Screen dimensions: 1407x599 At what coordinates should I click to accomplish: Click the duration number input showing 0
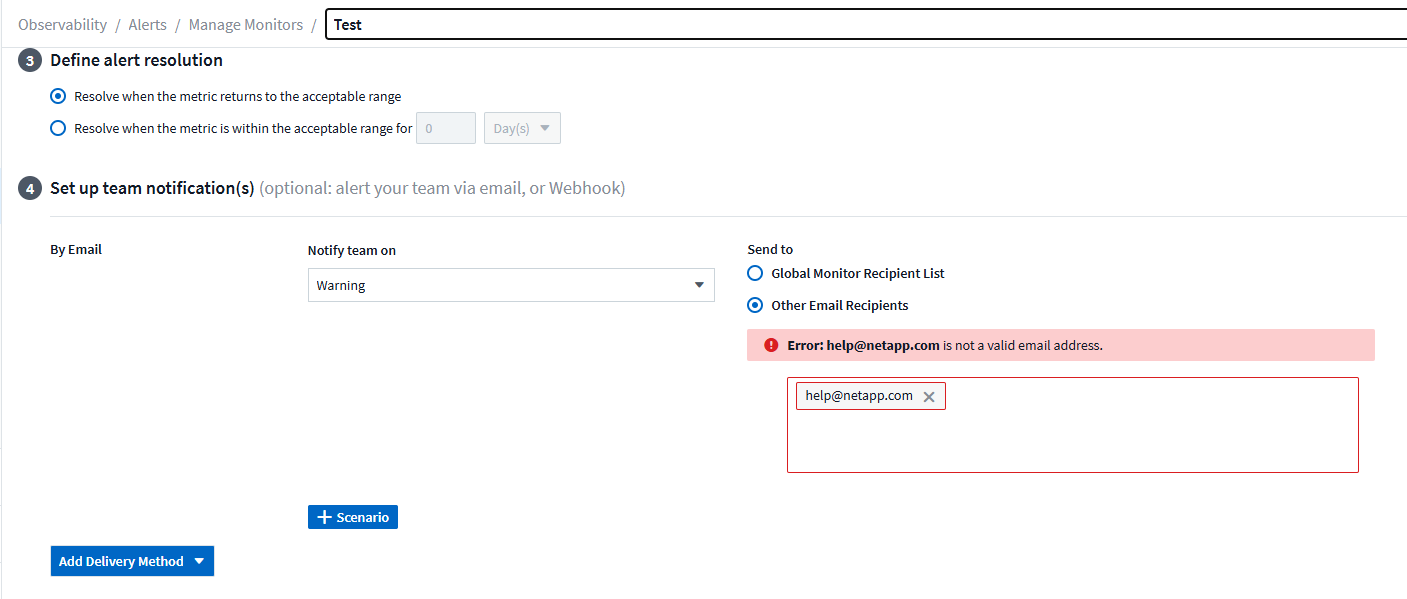click(x=445, y=129)
